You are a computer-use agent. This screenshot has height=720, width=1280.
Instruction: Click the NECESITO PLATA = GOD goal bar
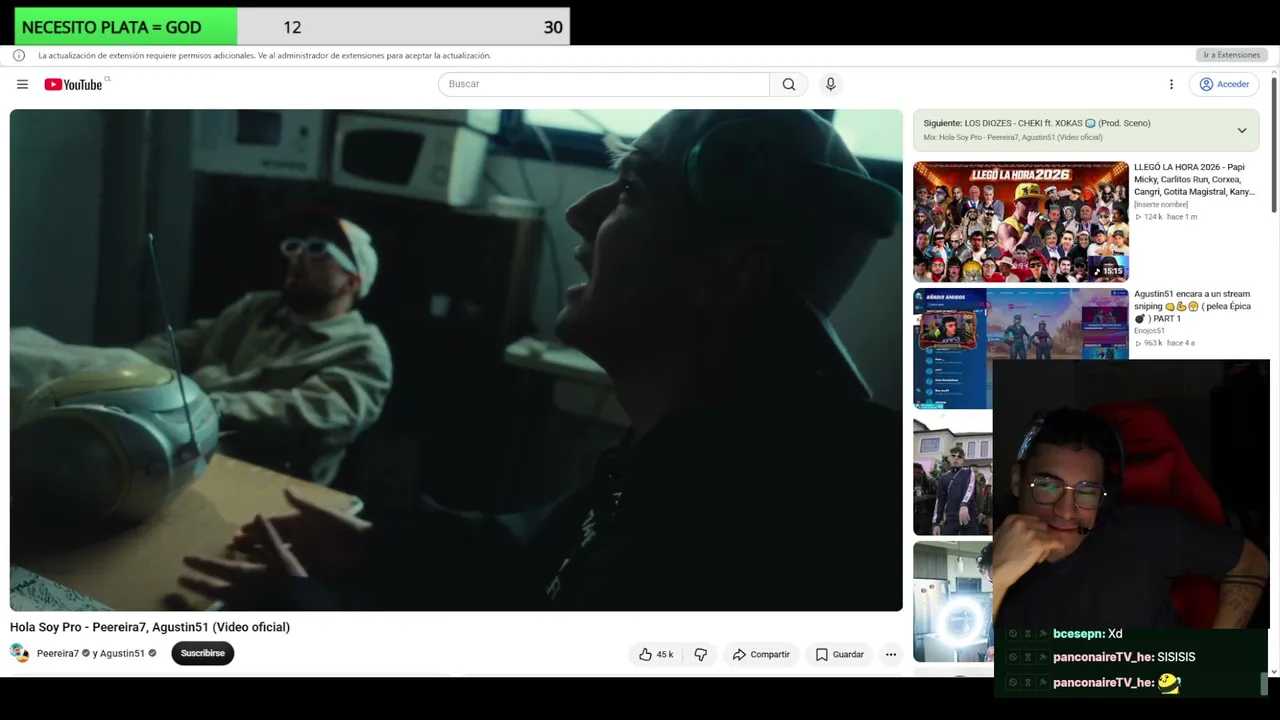coord(292,27)
